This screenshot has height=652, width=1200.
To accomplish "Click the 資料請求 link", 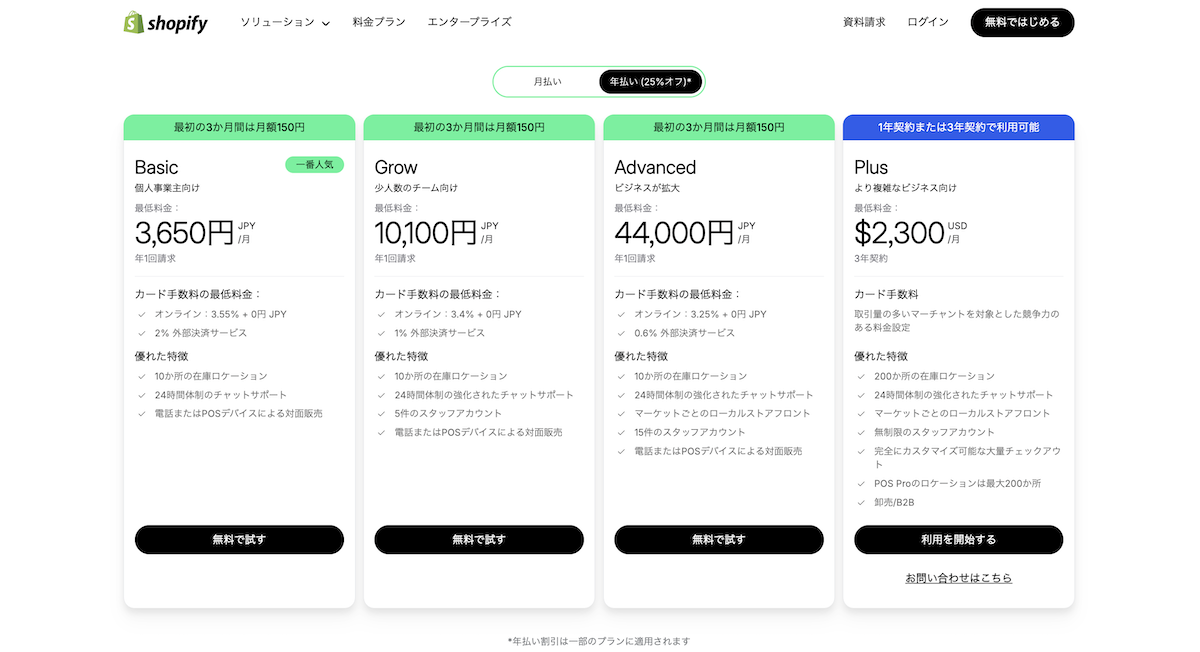I will pos(864,22).
